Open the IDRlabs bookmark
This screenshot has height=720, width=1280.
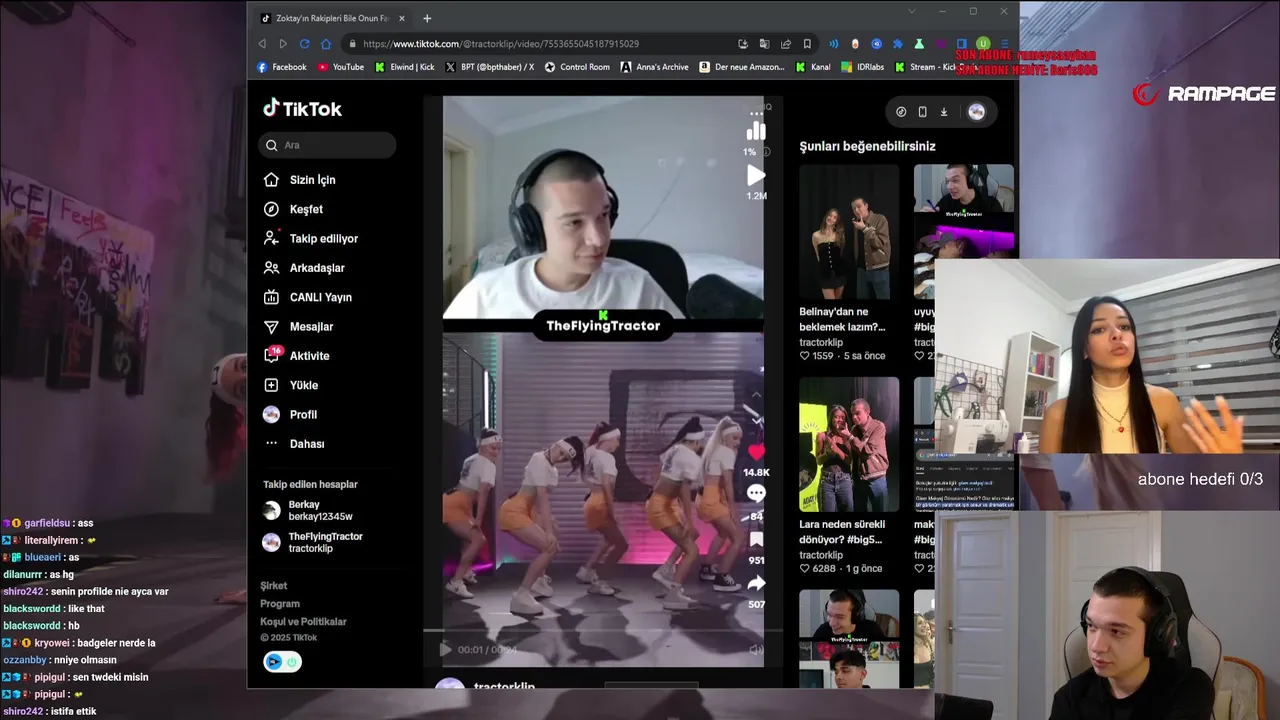[863, 67]
